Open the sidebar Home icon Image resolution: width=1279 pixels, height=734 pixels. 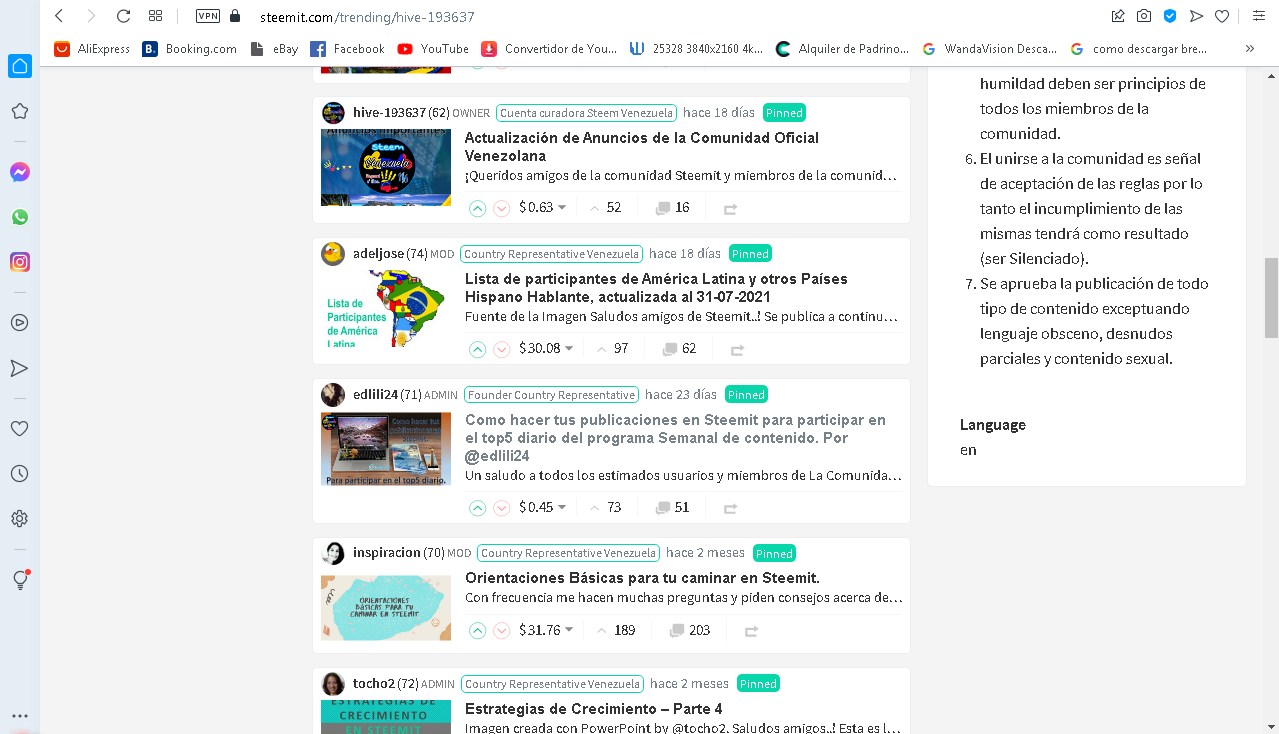[x=19, y=66]
